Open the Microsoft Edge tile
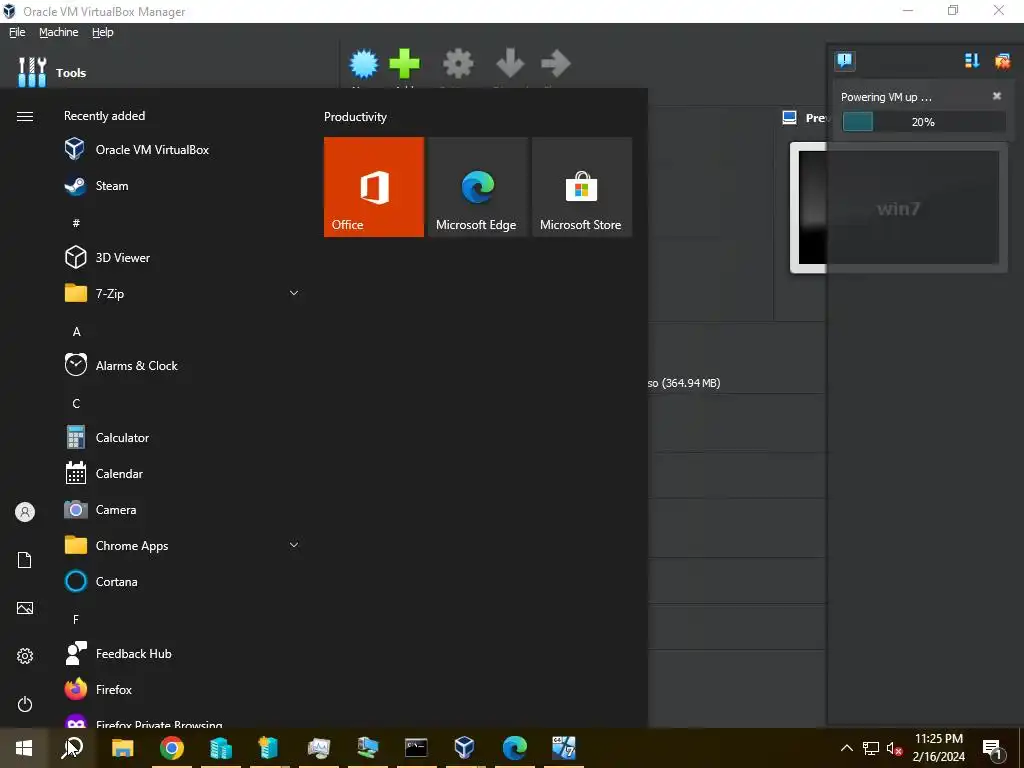 coord(477,187)
